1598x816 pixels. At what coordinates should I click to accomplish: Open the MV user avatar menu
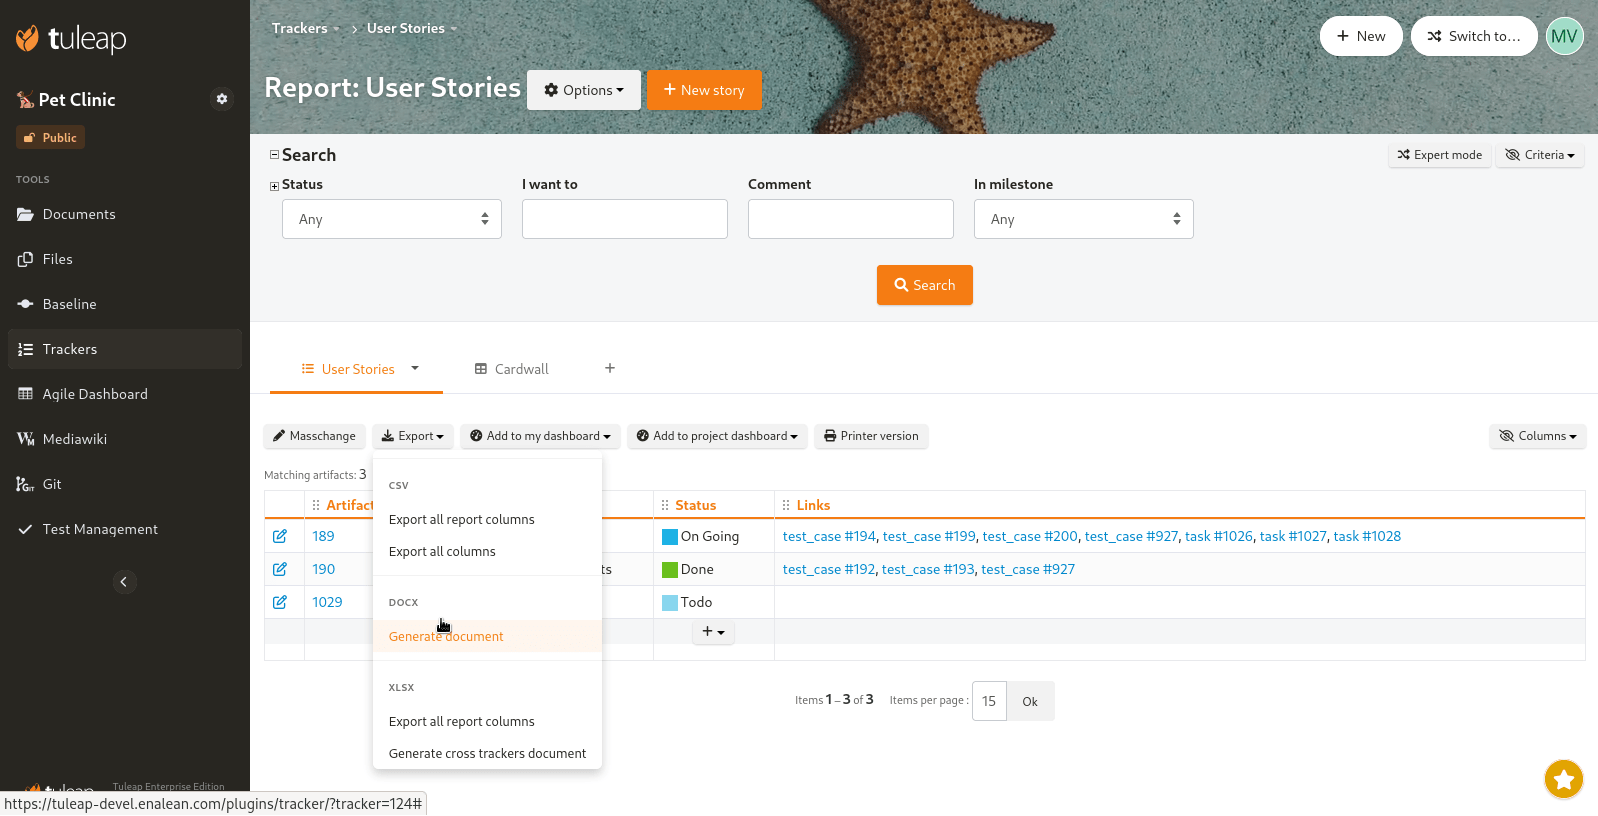pyautogui.click(x=1564, y=36)
